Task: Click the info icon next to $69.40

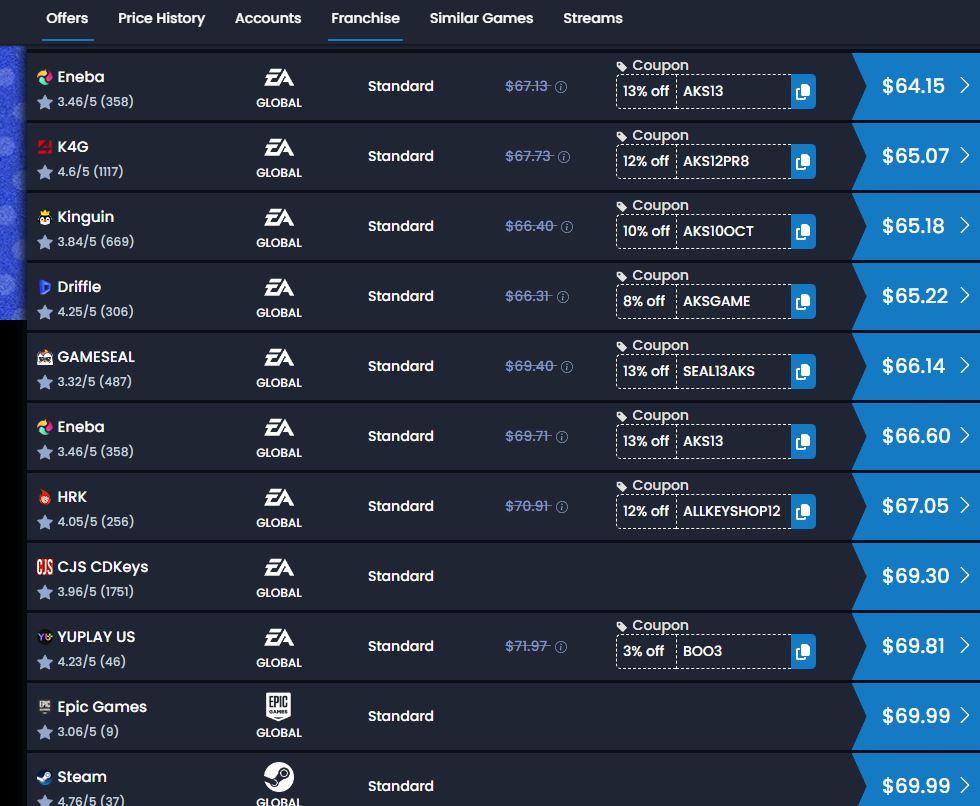Action: tap(567, 367)
